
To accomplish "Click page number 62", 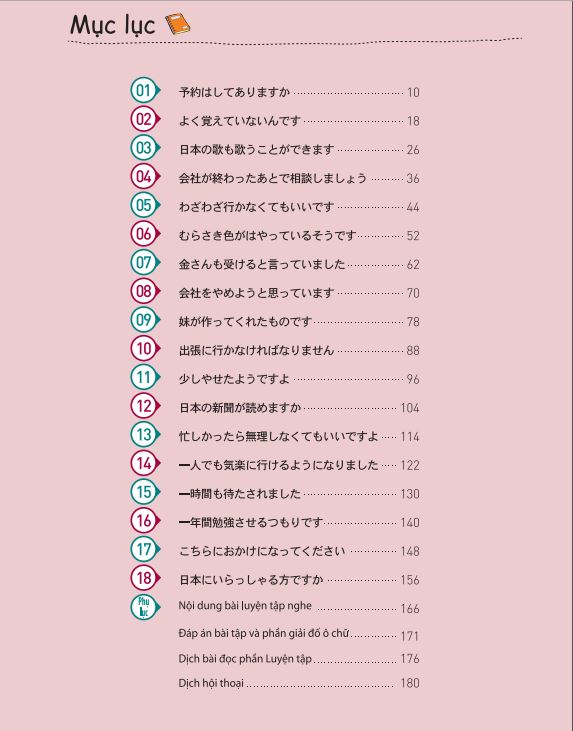I will point(413,264).
